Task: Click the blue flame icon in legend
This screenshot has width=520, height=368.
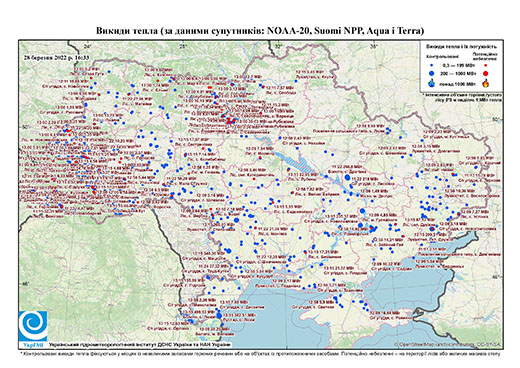Action: click(432, 83)
